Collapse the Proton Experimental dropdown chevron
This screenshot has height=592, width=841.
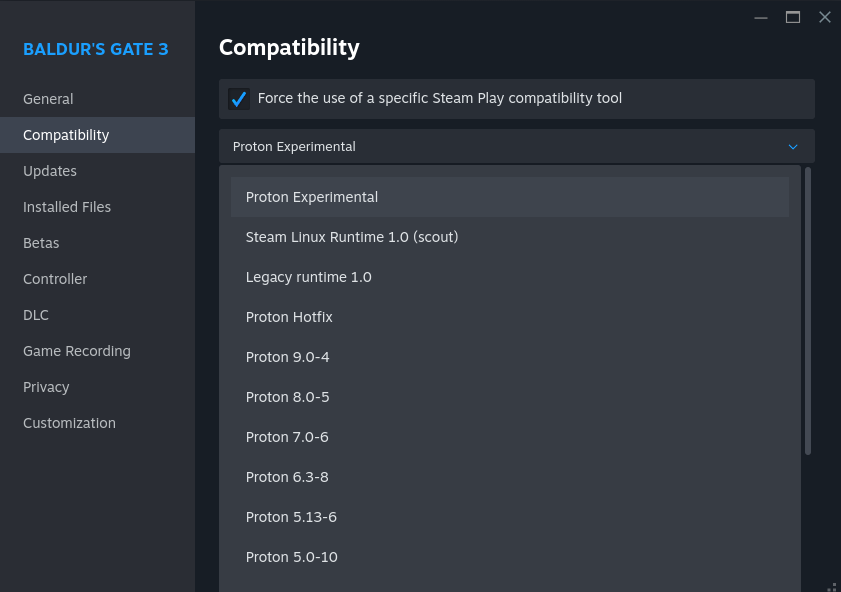[793, 147]
